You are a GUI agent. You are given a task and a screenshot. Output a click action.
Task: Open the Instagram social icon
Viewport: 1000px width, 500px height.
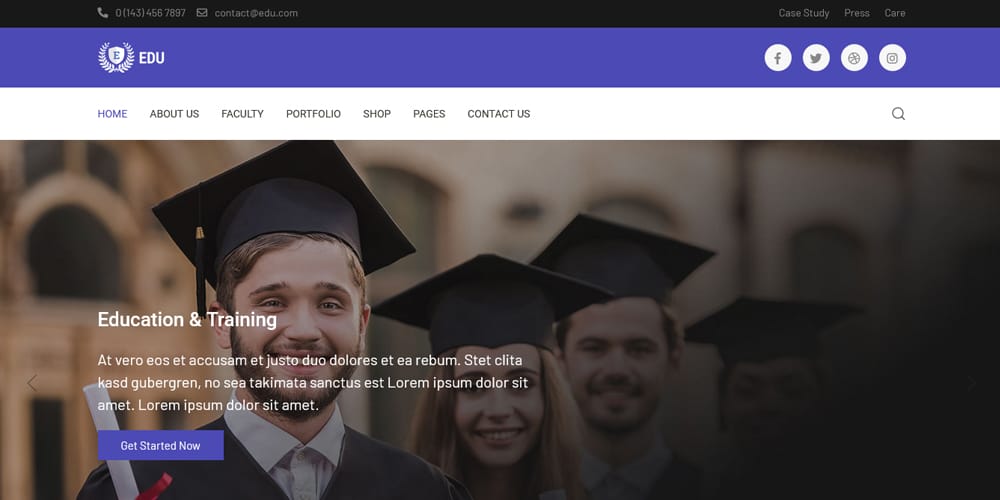[x=892, y=58]
